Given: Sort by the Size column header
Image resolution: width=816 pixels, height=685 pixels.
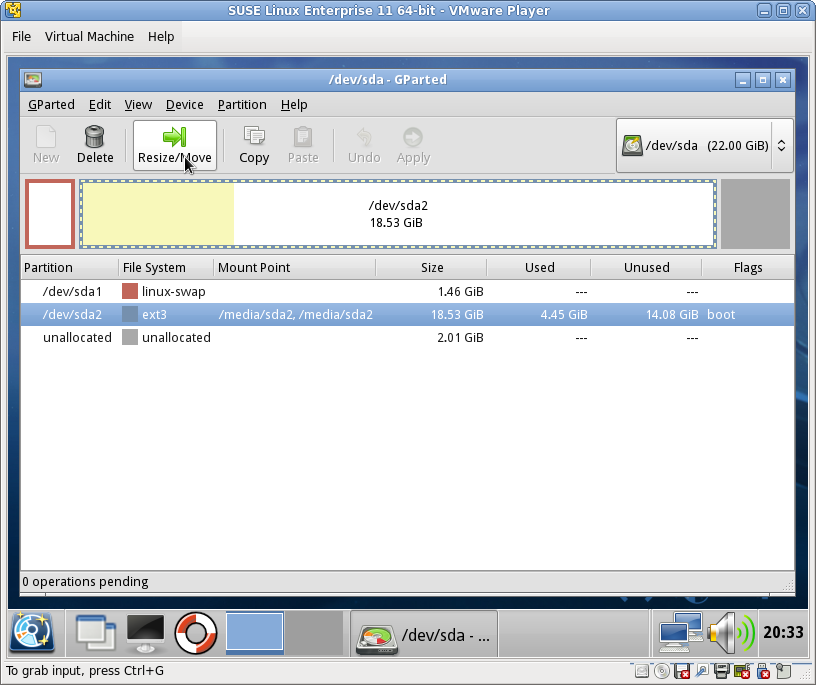Looking at the screenshot, I should coord(431,268).
